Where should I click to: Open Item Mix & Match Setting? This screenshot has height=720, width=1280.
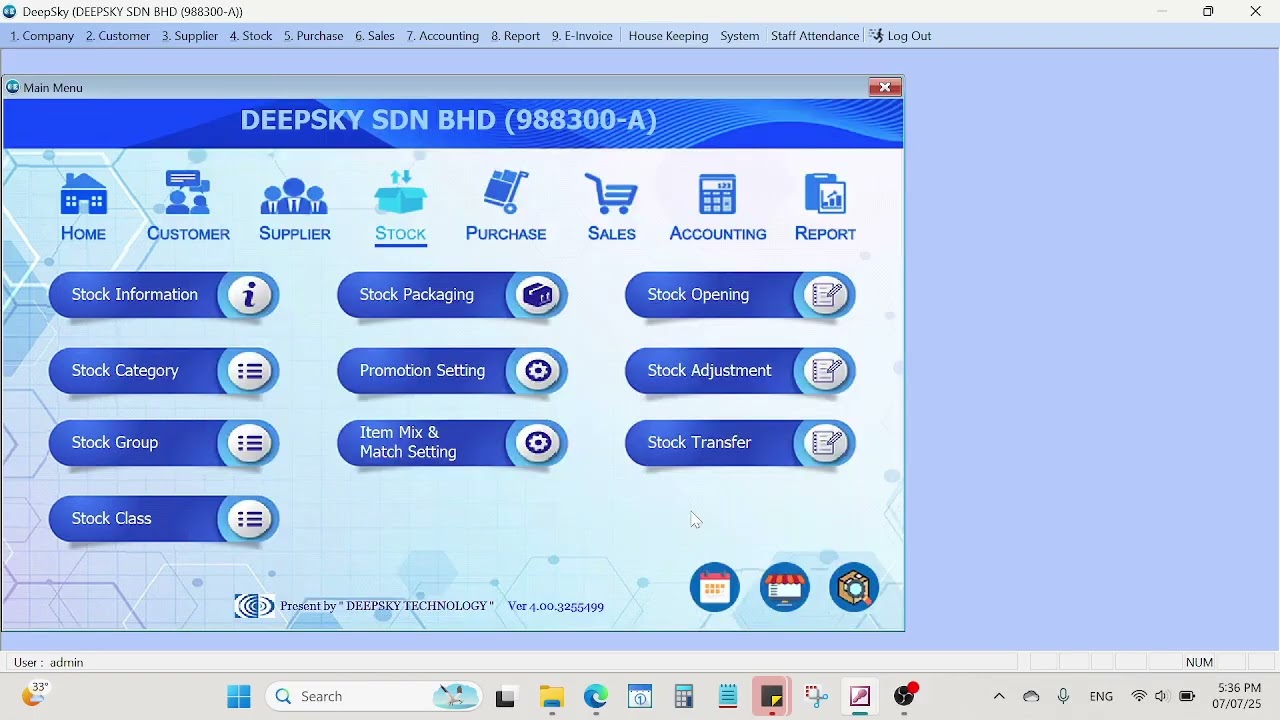pos(452,443)
